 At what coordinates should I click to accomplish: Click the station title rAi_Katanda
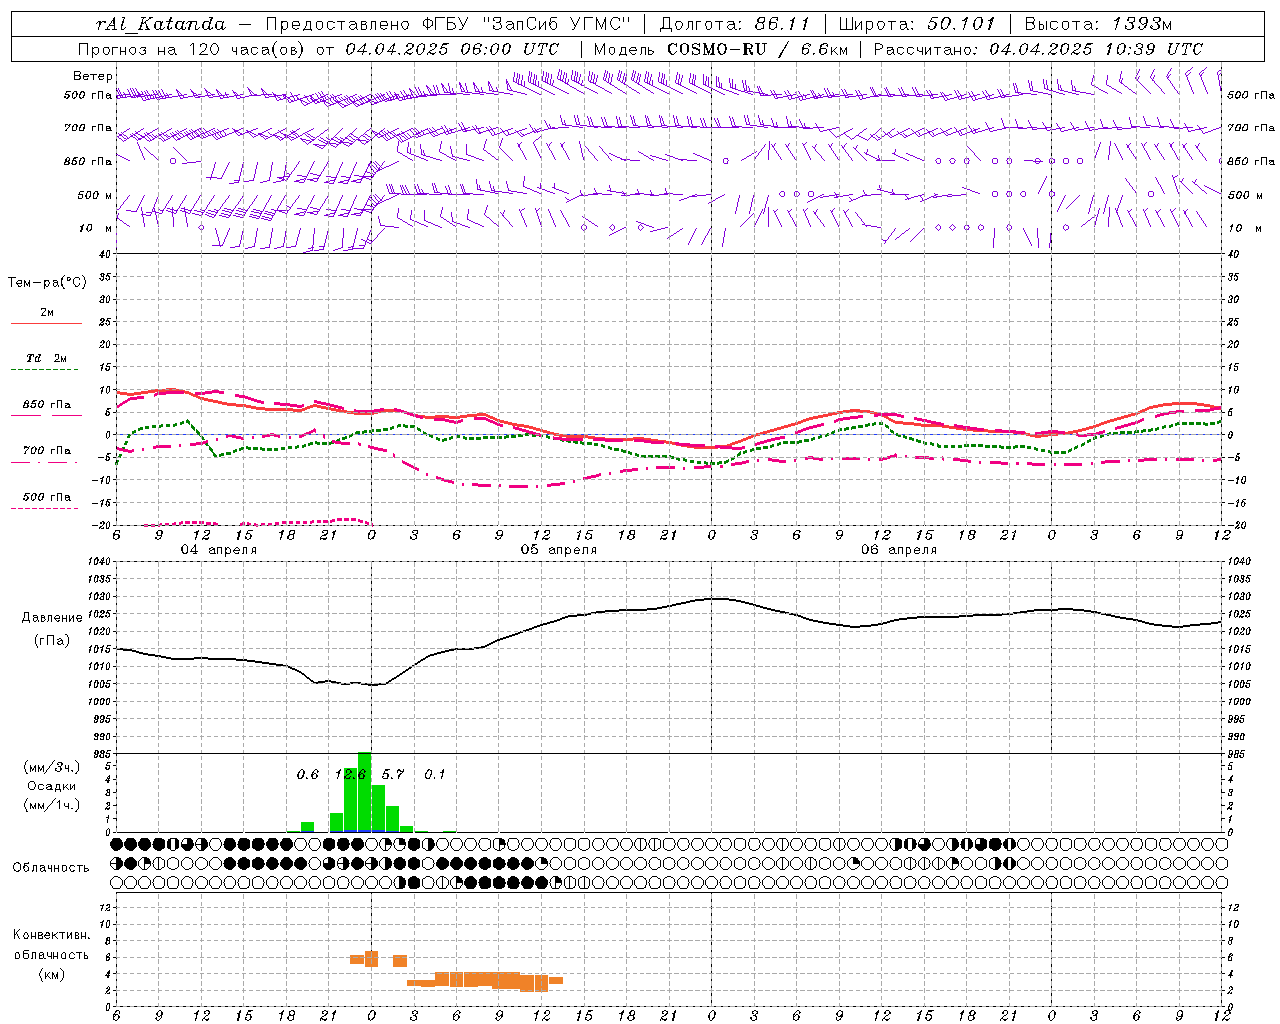click(x=161, y=23)
